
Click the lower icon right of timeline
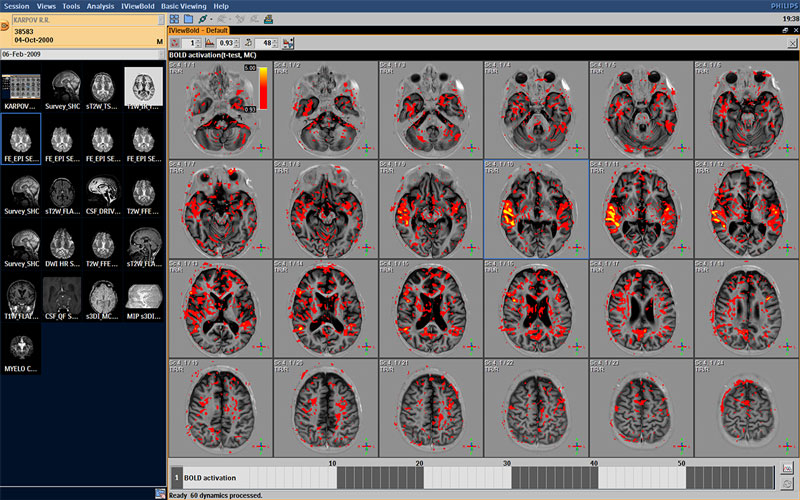[787, 483]
